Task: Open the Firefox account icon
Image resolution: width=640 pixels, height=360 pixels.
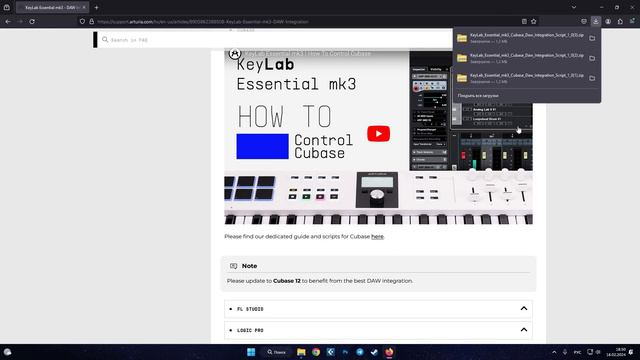Action: click(x=608, y=22)
